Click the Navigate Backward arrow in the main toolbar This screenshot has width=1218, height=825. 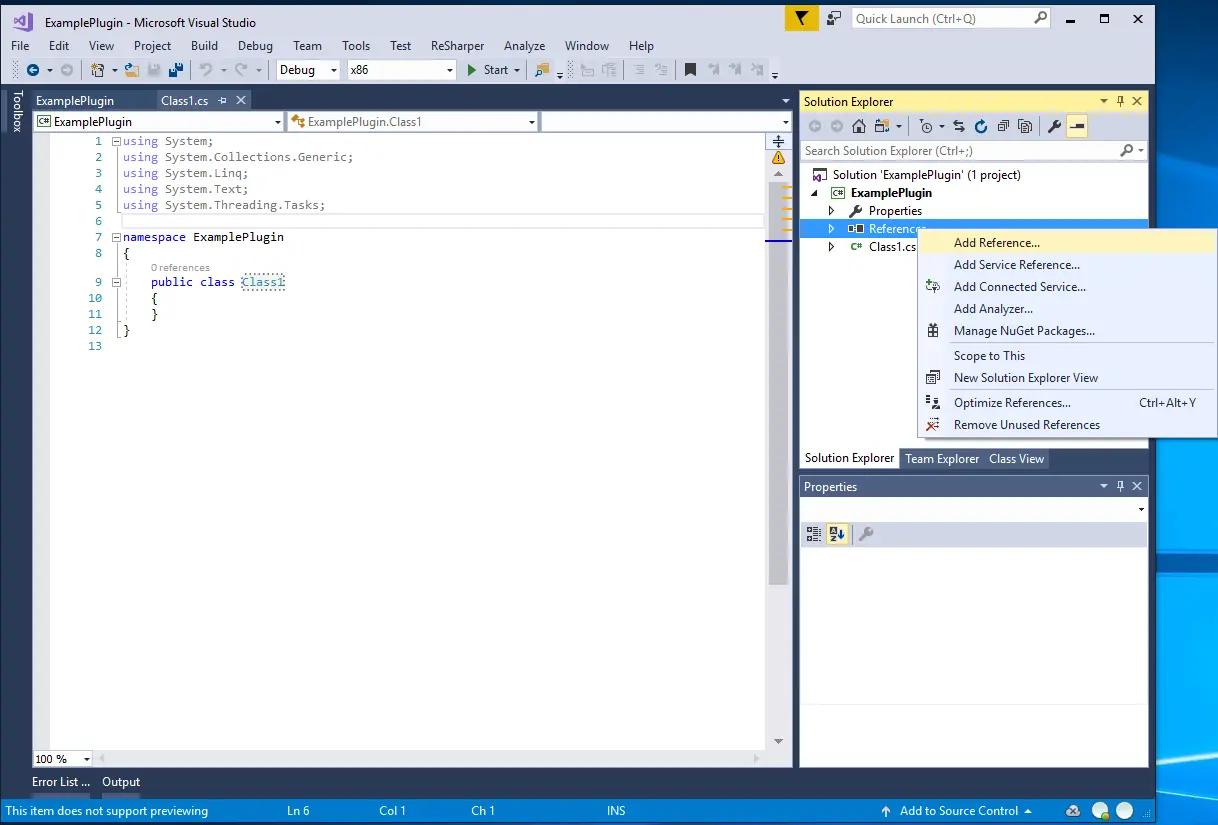pyautogui.click(x=33, y=70)
